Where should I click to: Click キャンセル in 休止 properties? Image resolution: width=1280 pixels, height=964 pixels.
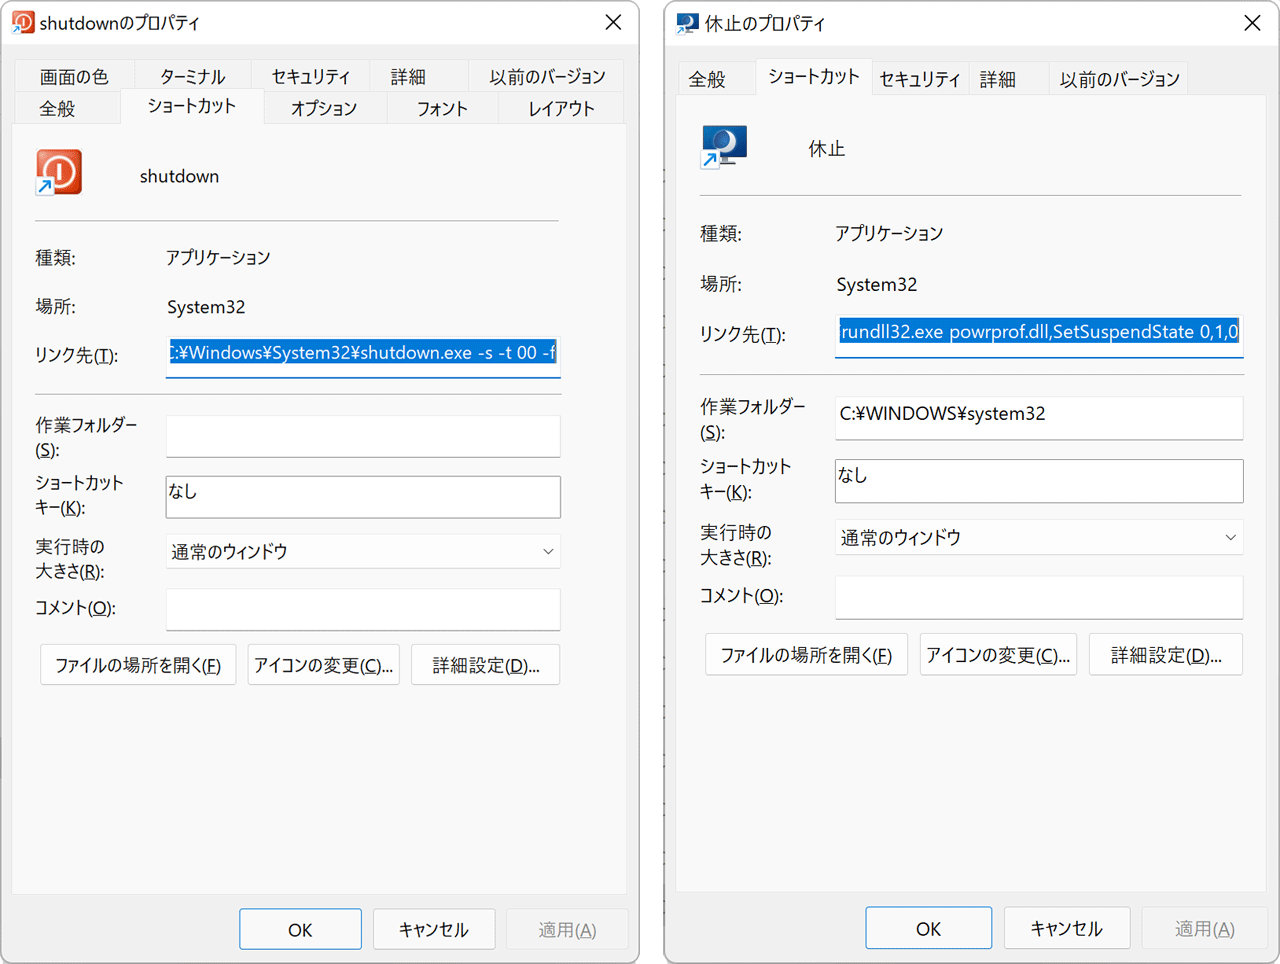pyautogui.click(x=1067, y=928)
